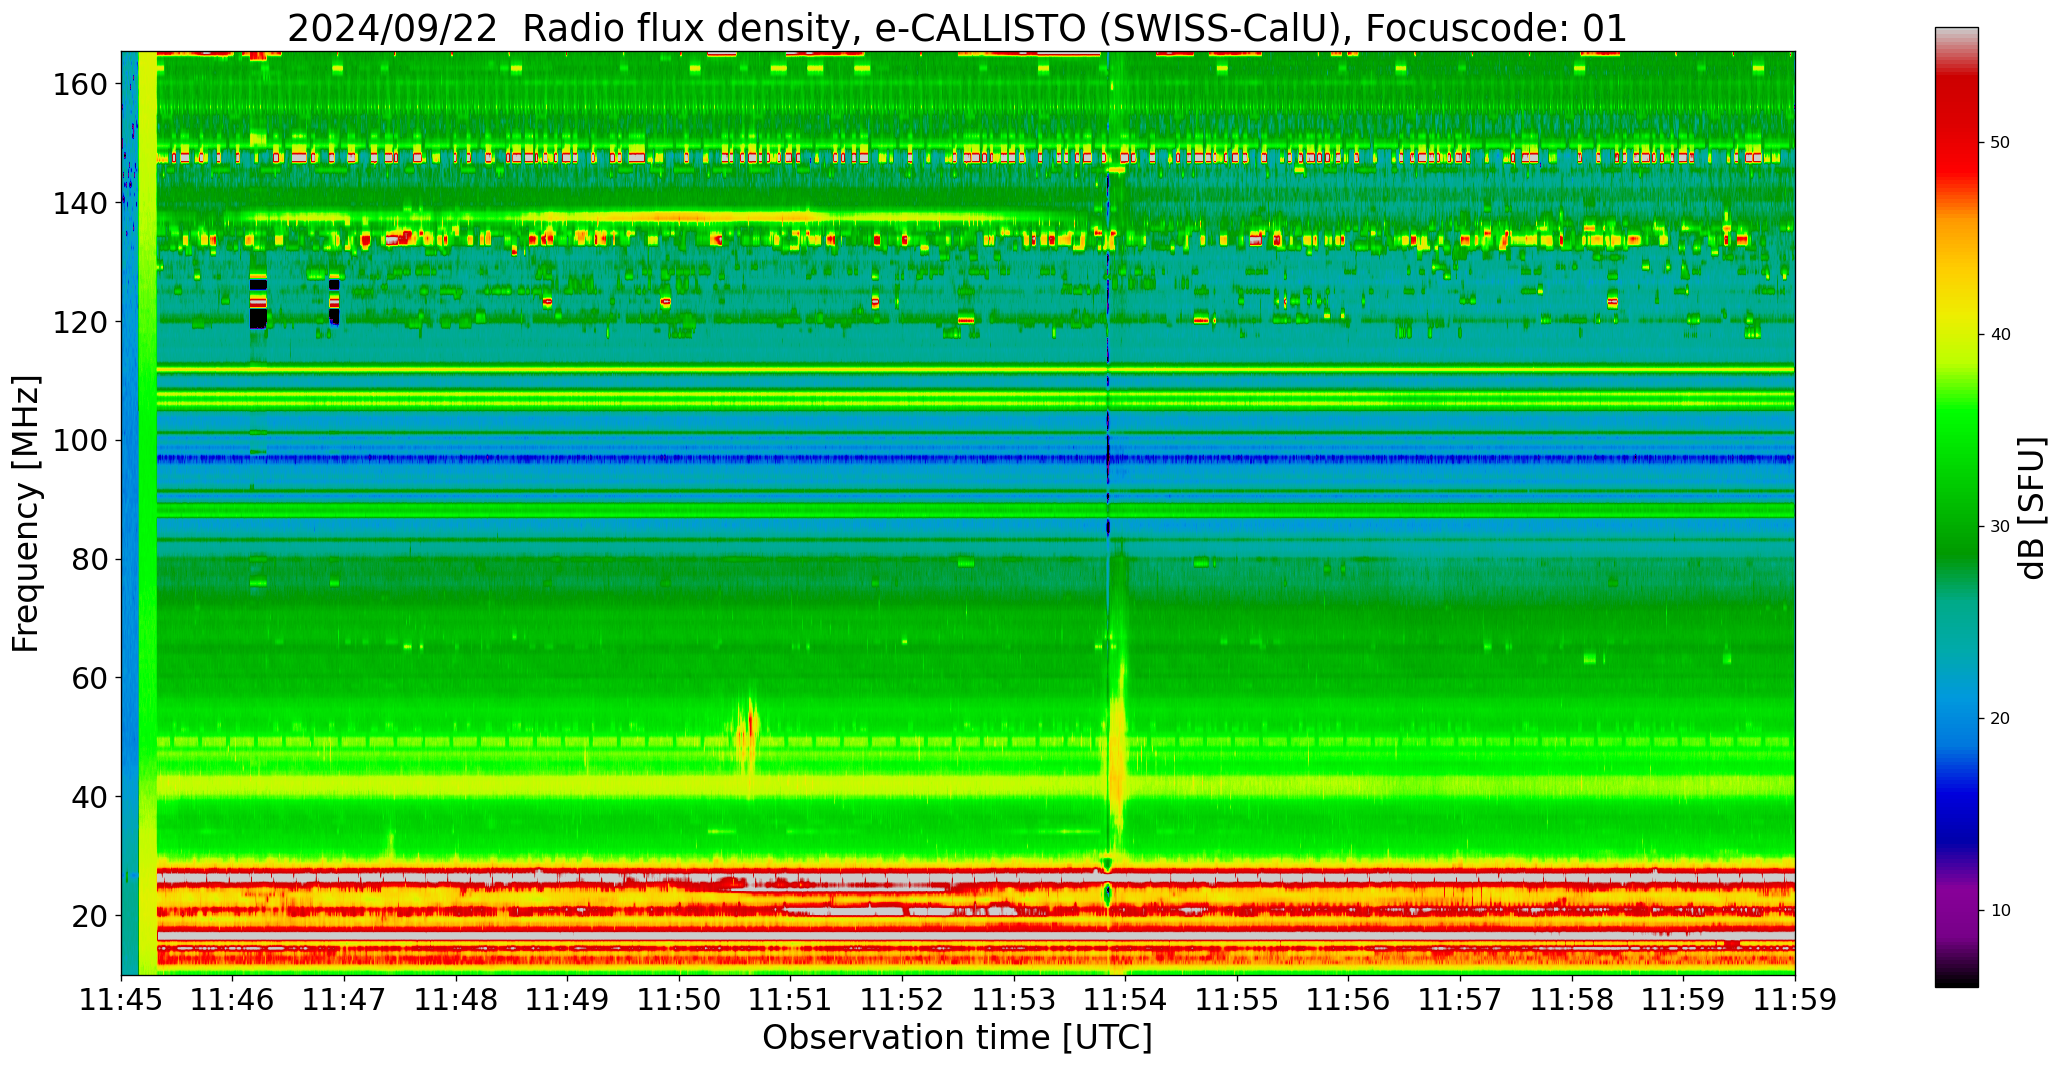Click the 120 frequency tick label
2062x1067 pixels.
80,322
